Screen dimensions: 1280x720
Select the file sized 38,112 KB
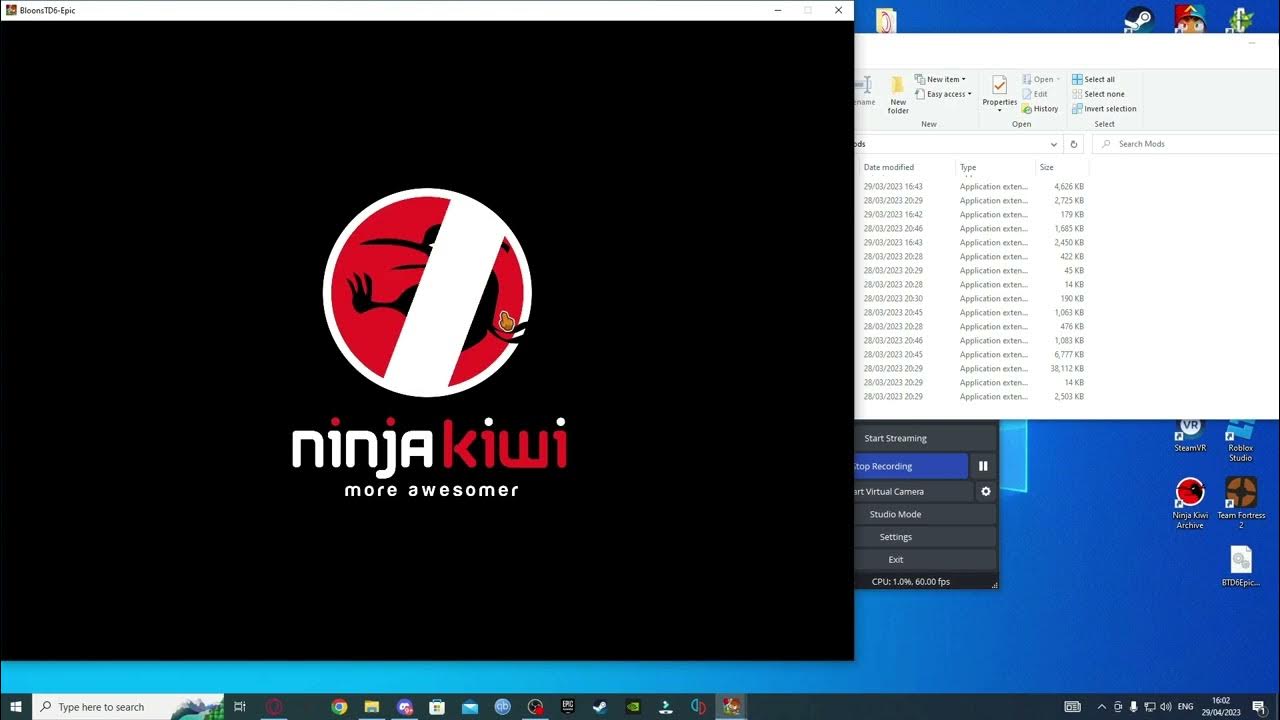[x=972, y=368]
